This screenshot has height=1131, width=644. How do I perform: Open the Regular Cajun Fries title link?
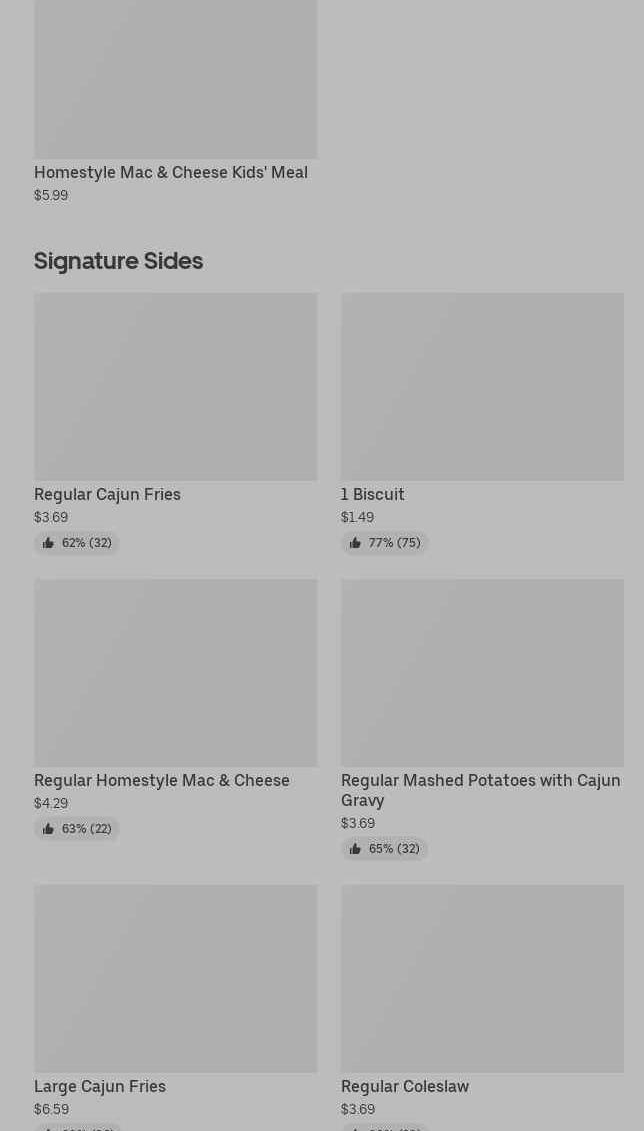pos(107,494)
